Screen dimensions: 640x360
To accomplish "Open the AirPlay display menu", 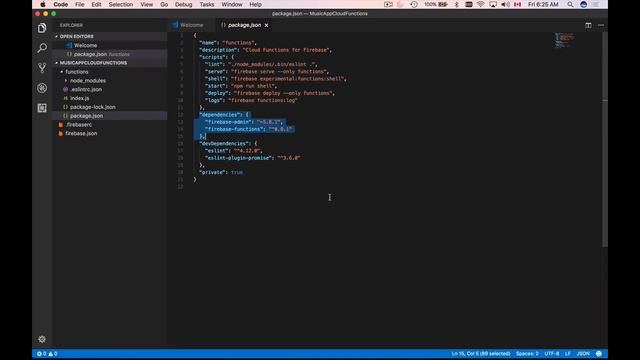I will click(493, 4).
